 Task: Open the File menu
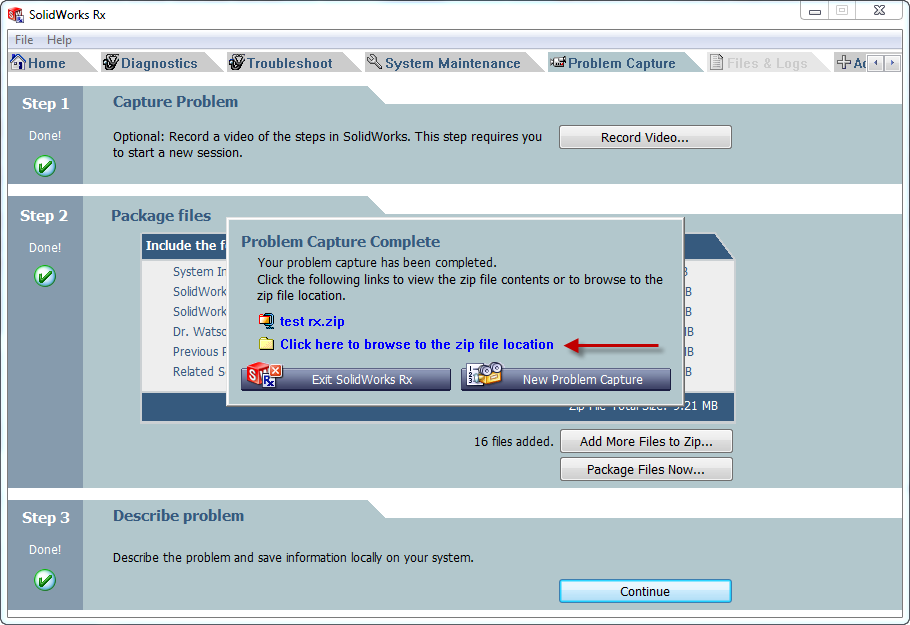tap(24, 39)
